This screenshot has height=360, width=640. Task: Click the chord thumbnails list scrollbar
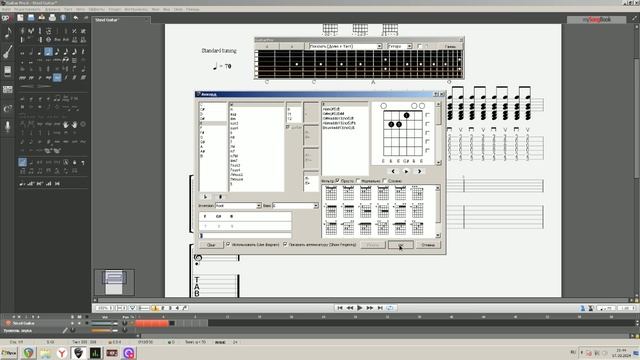click(x=438, y=211)
